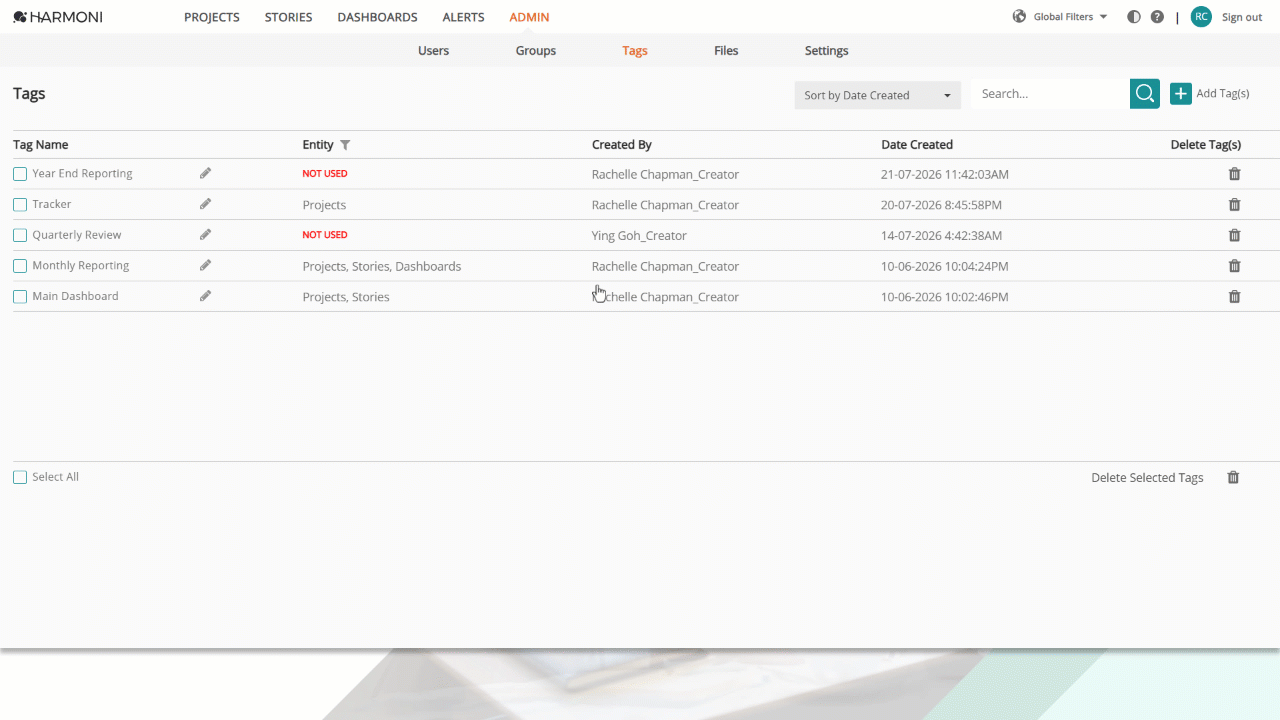This screenshot has height=720, width=1280.
Task: Click the Sign out link
Action: point(1242,17)
